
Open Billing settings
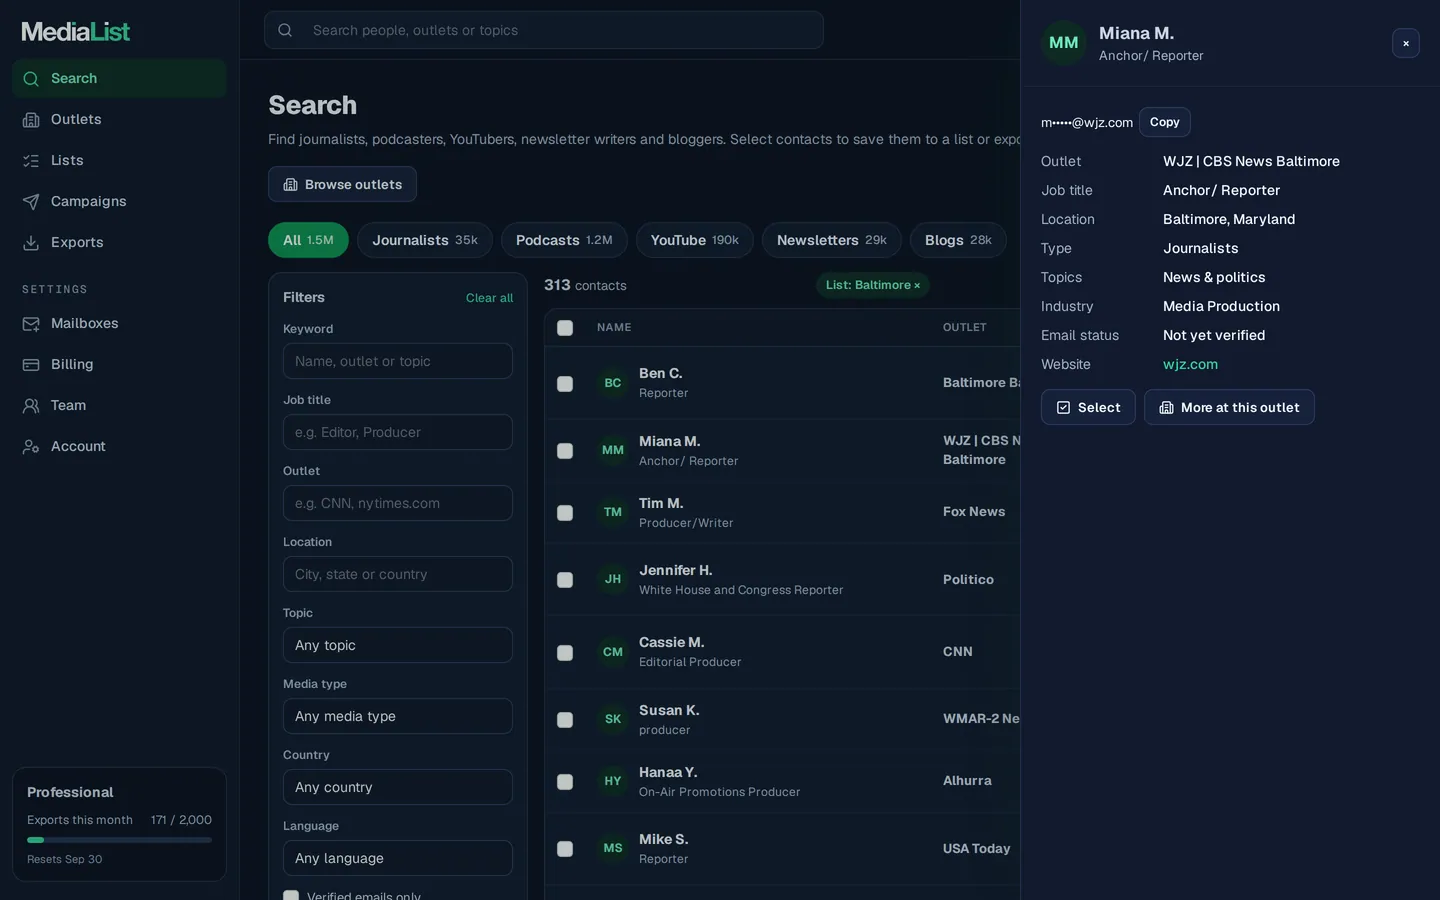(119, 364)
